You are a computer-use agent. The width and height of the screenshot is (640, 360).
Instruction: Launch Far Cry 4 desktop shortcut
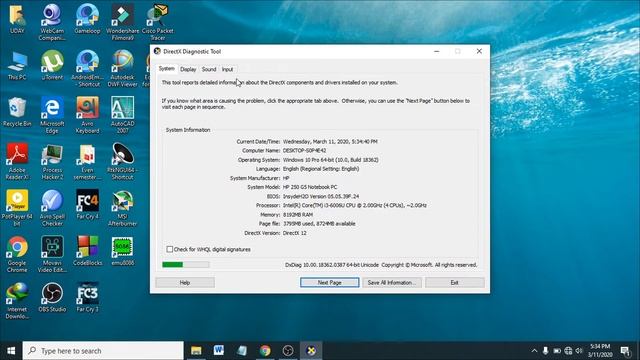pyautogui.click(x=87, y=205)
